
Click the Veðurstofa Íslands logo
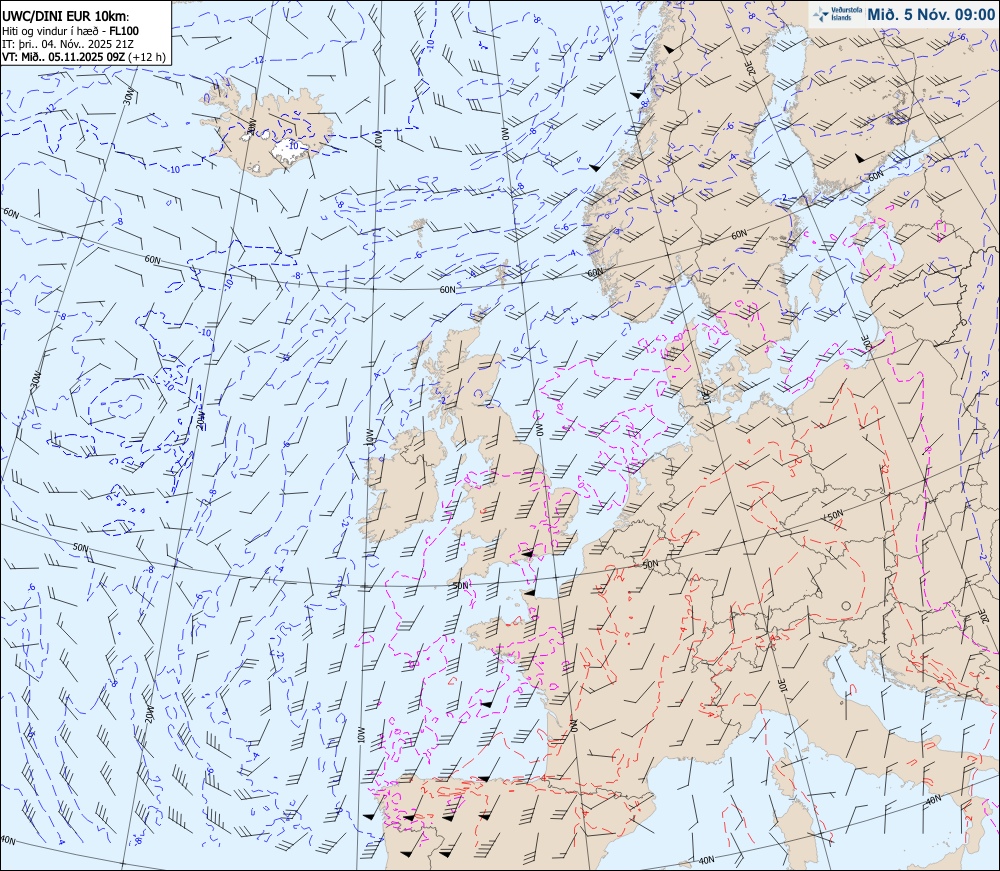837,14
